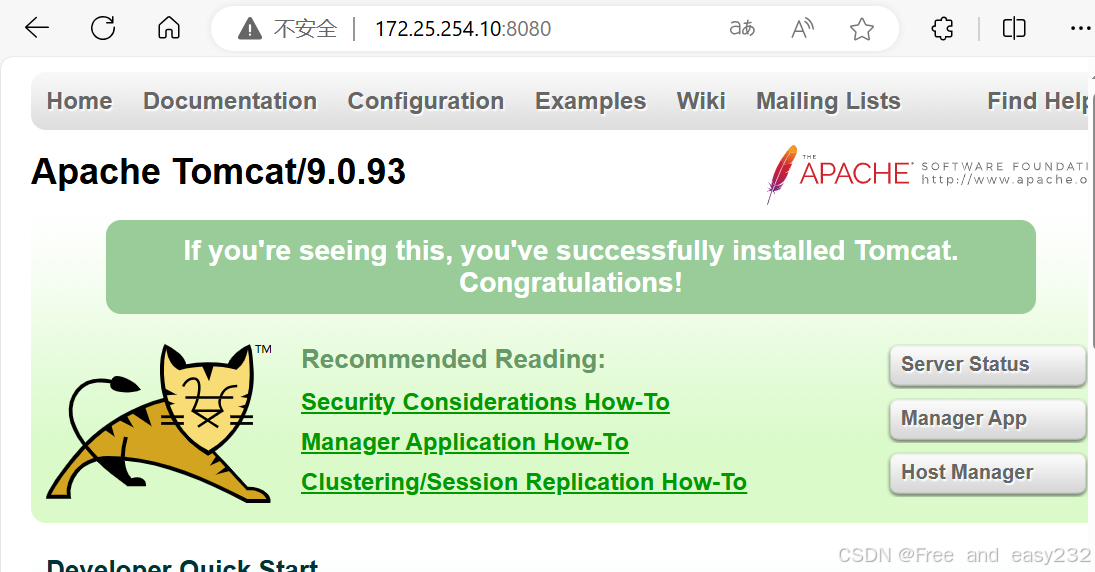This screenshot has height=572, width=1095.
Task: Click the Apache Tomcat/9.0.93 heading
Action: click(x=218, y=172)
